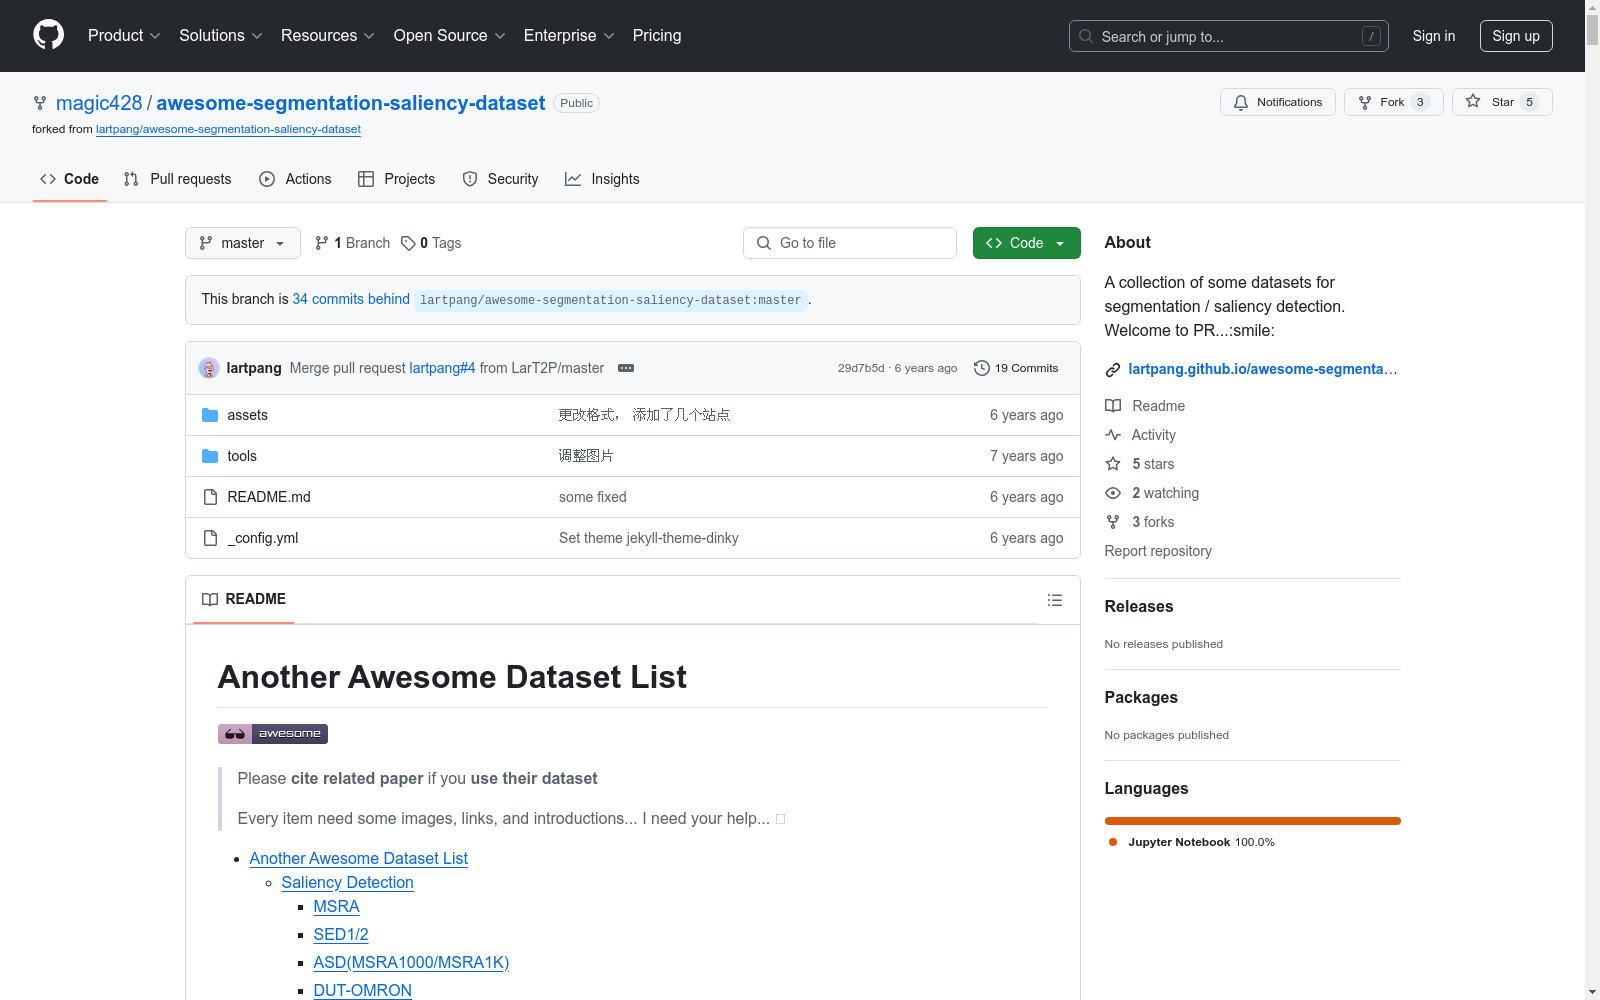The image size is (1600, 1000).
Task: Open the forked-from lartpang repository link
Action: coord(228,129)
